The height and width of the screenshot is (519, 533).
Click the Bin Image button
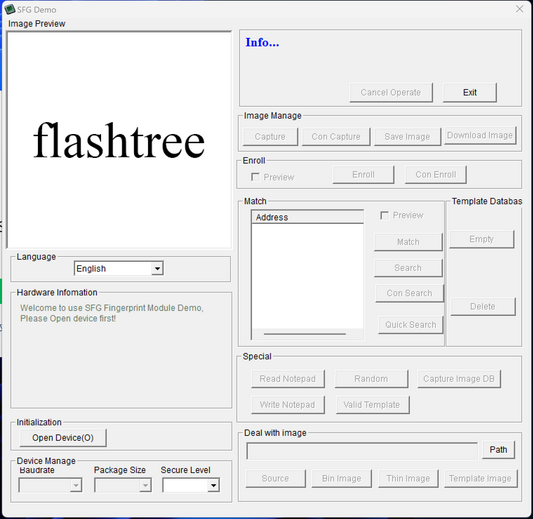341,479
